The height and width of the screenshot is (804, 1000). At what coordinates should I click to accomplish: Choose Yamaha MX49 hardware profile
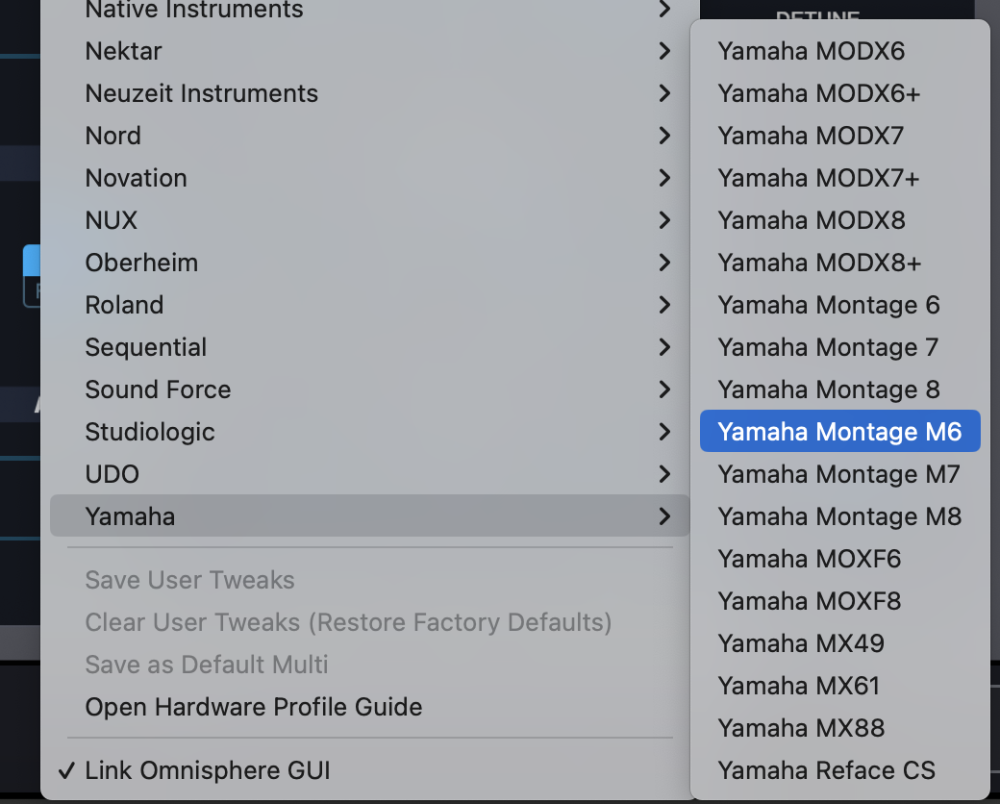click(800, 644)
